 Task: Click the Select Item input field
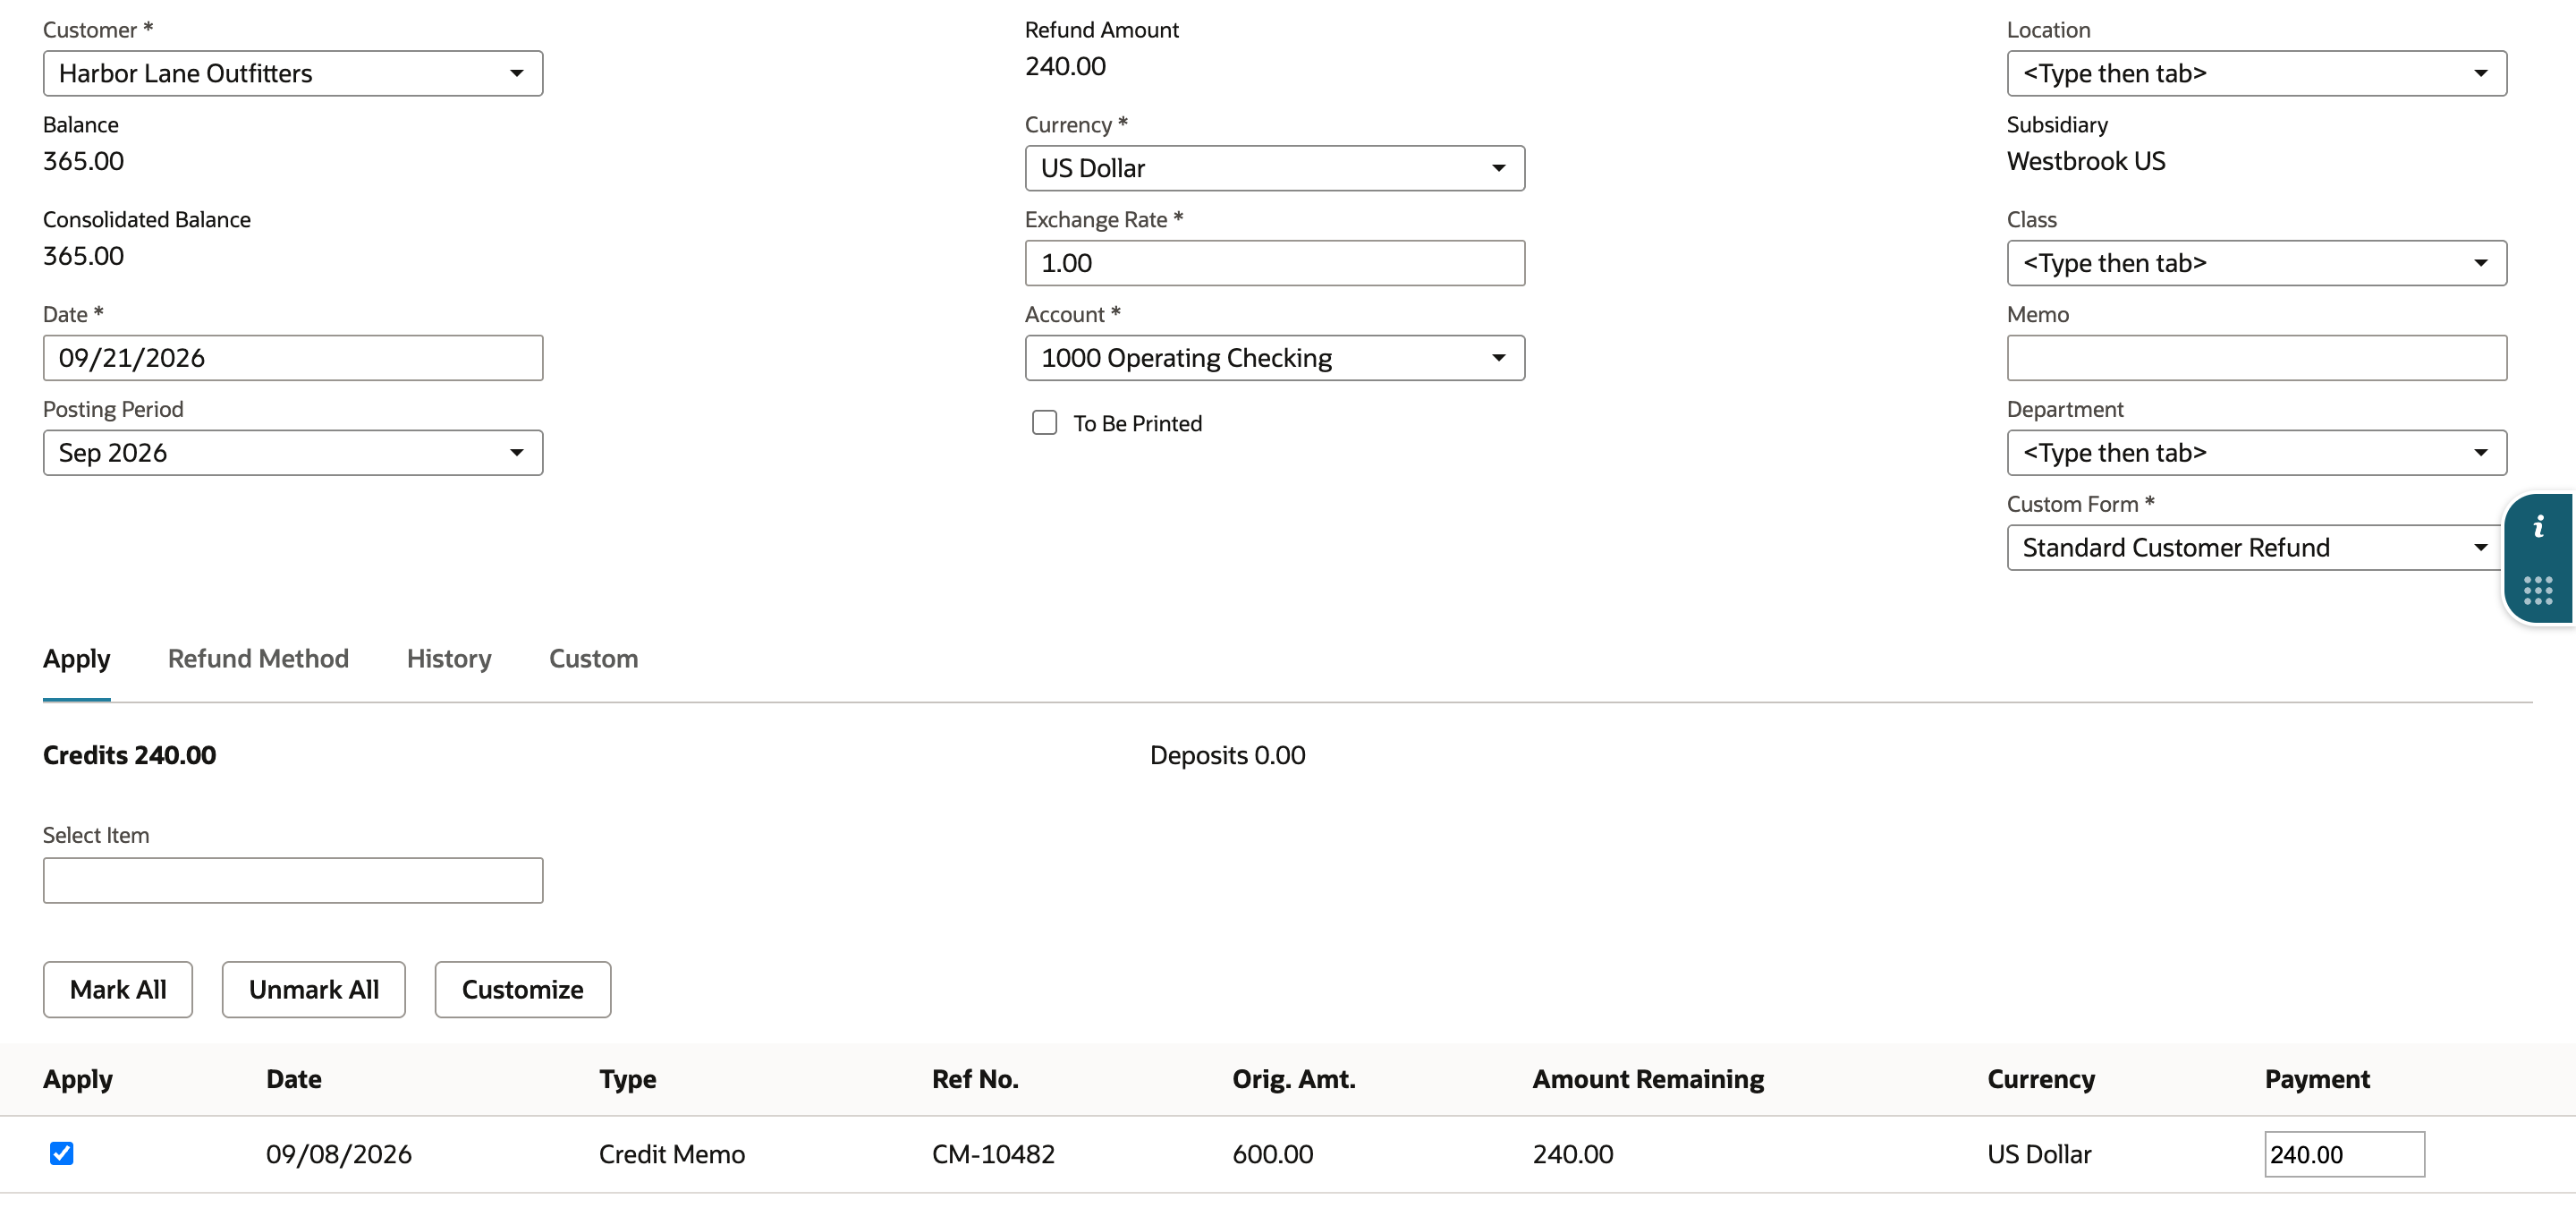[293, 880]
